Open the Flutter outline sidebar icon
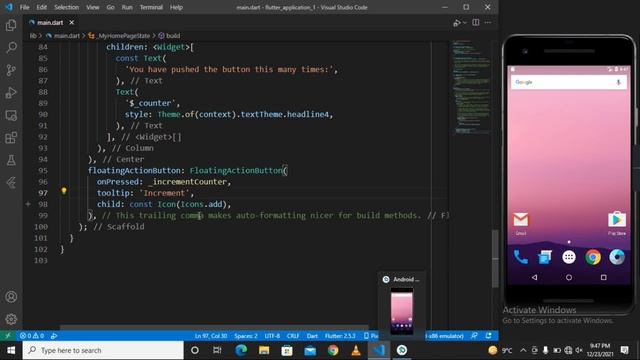640x360 pixels. coord(11,182)
